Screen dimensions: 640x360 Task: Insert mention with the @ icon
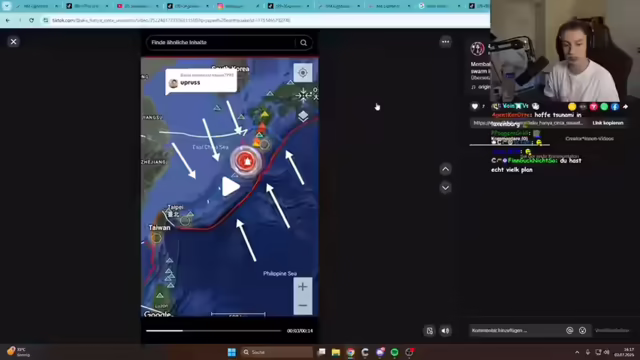[570, 331]
